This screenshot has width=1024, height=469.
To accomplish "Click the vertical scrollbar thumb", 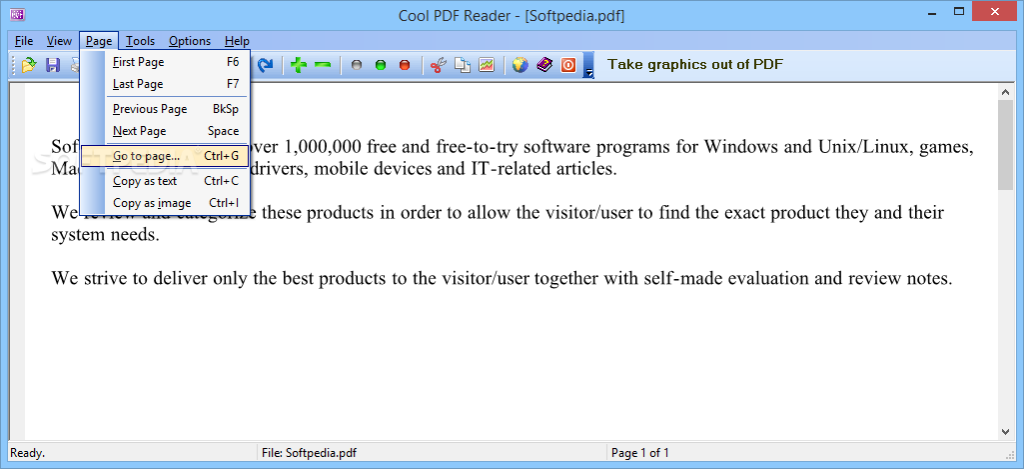I will (x=1006, y=146).
